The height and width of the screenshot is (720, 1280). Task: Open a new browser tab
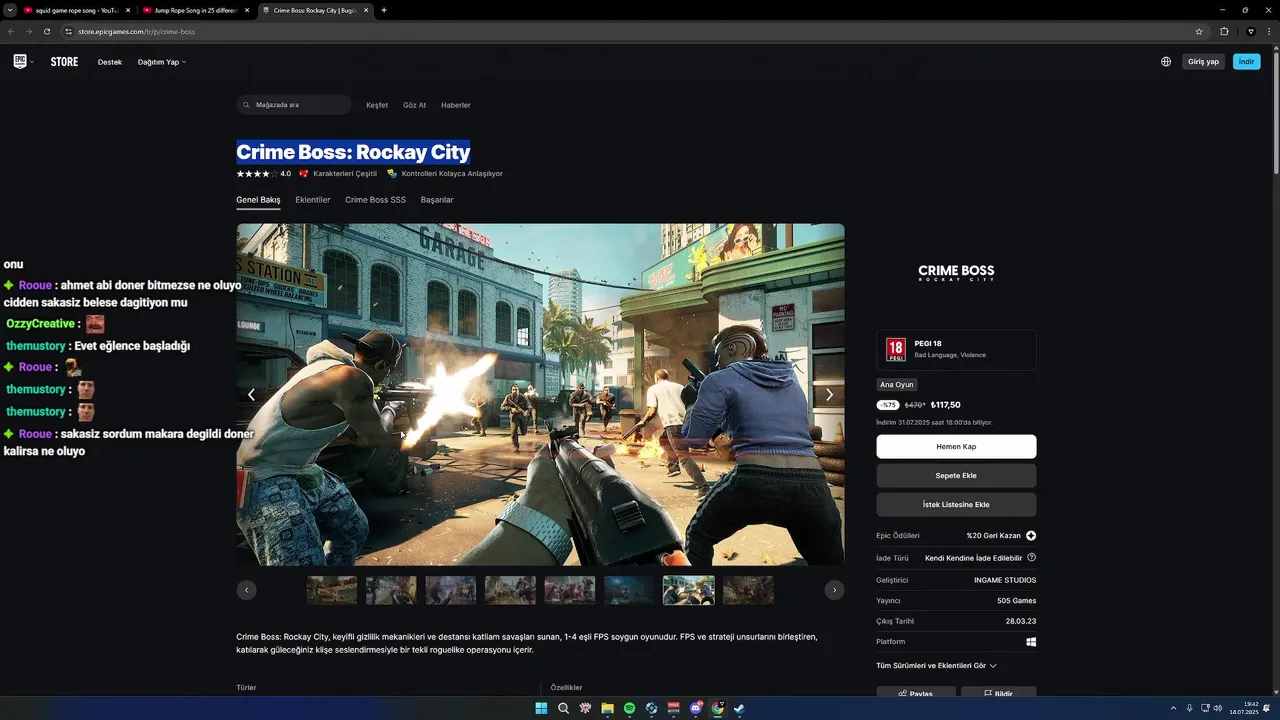tap(384, 10)
